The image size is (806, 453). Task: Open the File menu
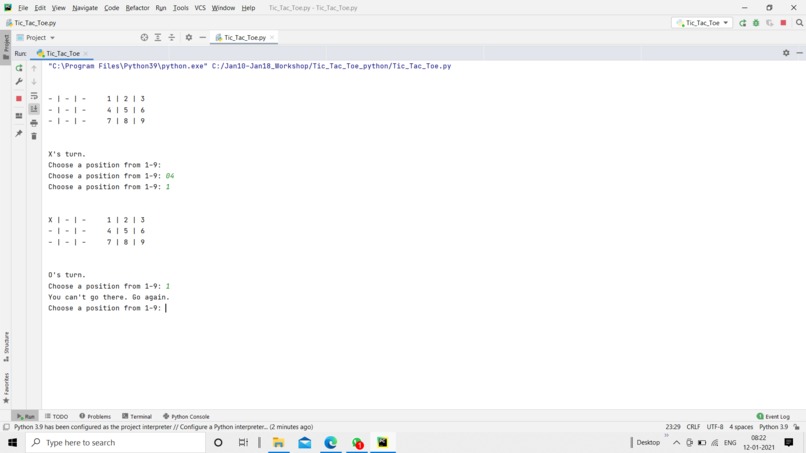coord(23,8)
